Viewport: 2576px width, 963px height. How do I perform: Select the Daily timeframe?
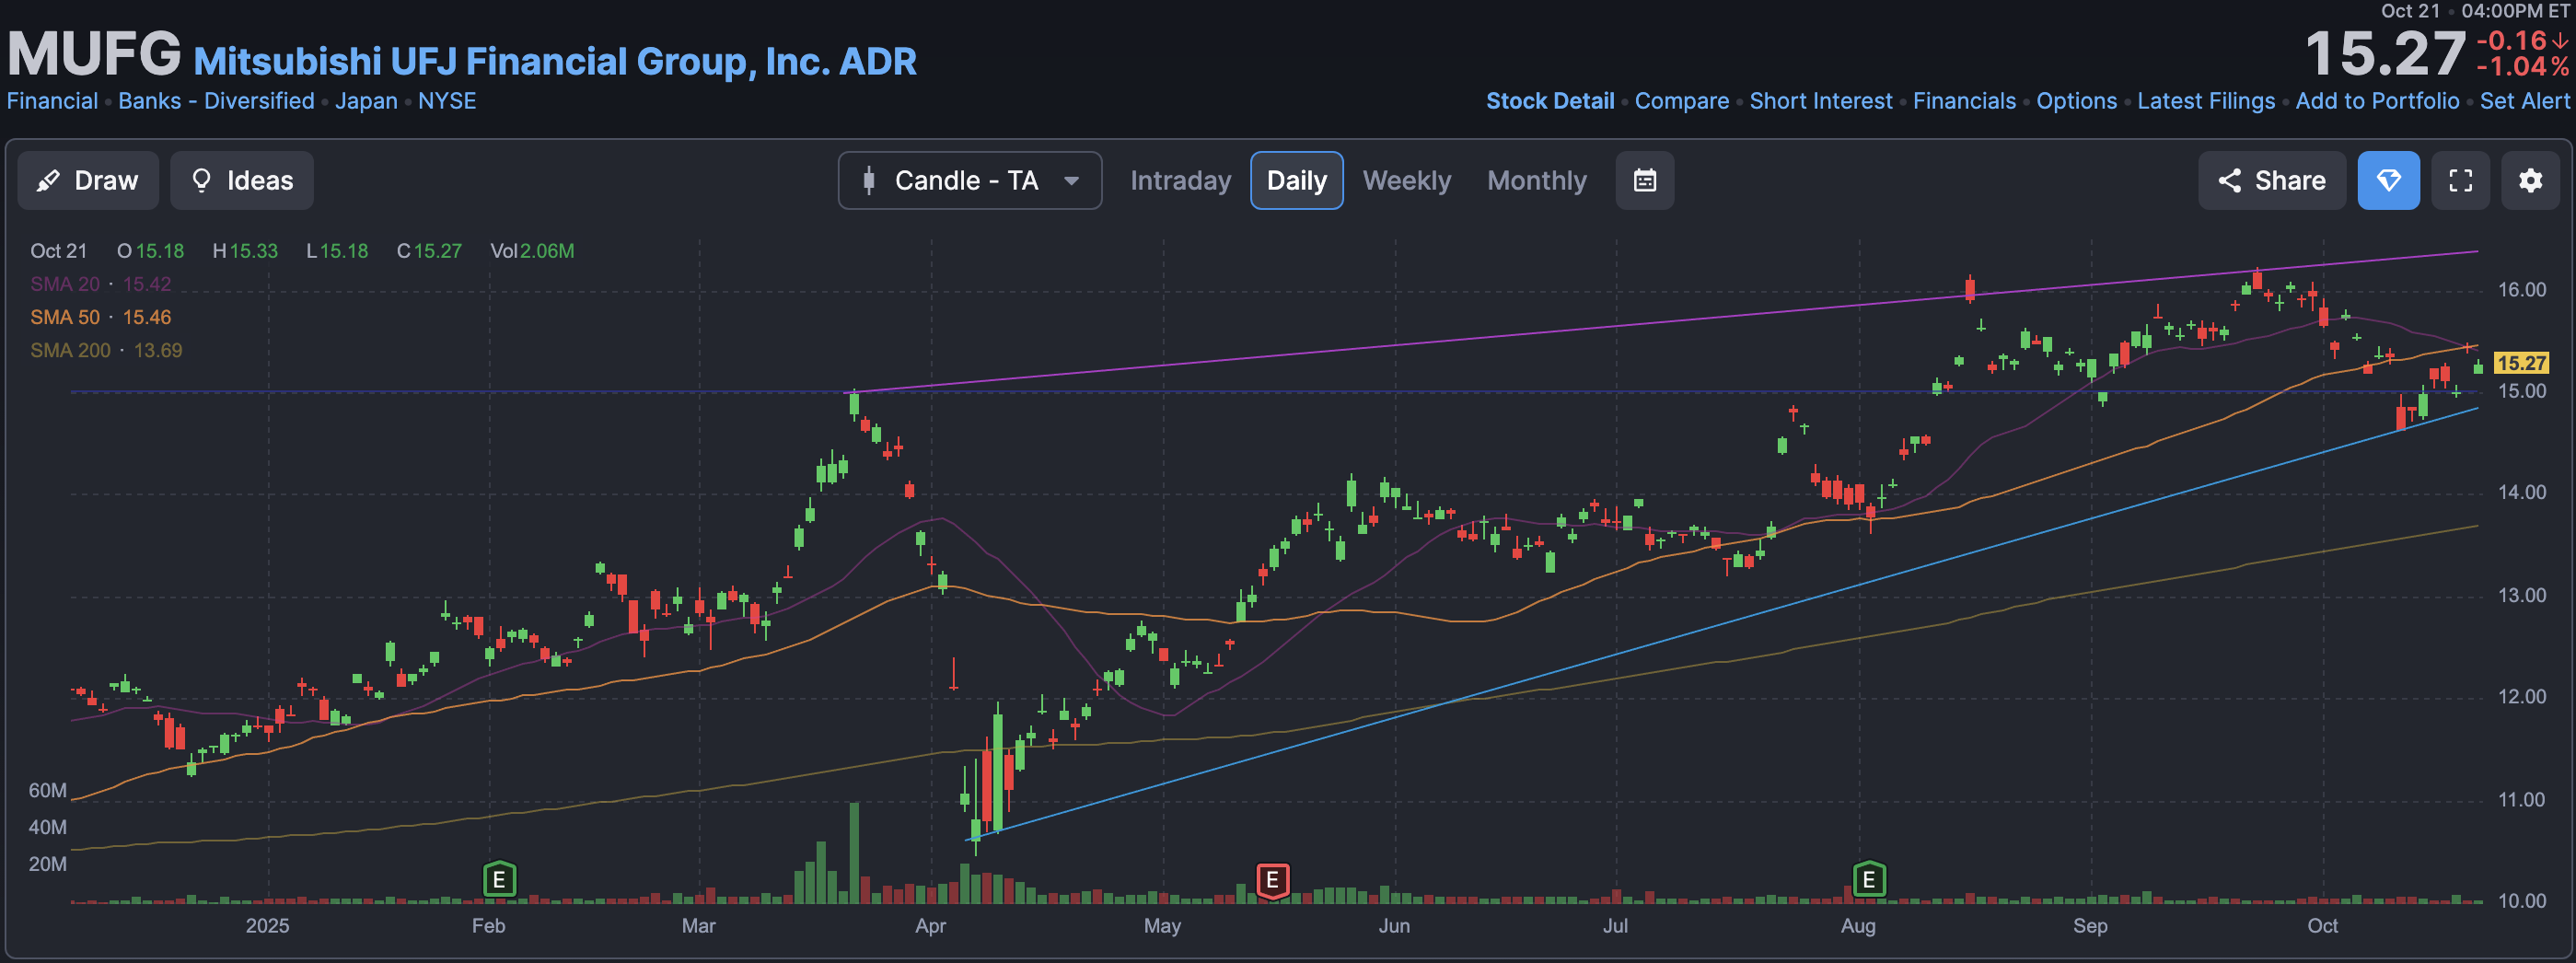[1297, 180]
